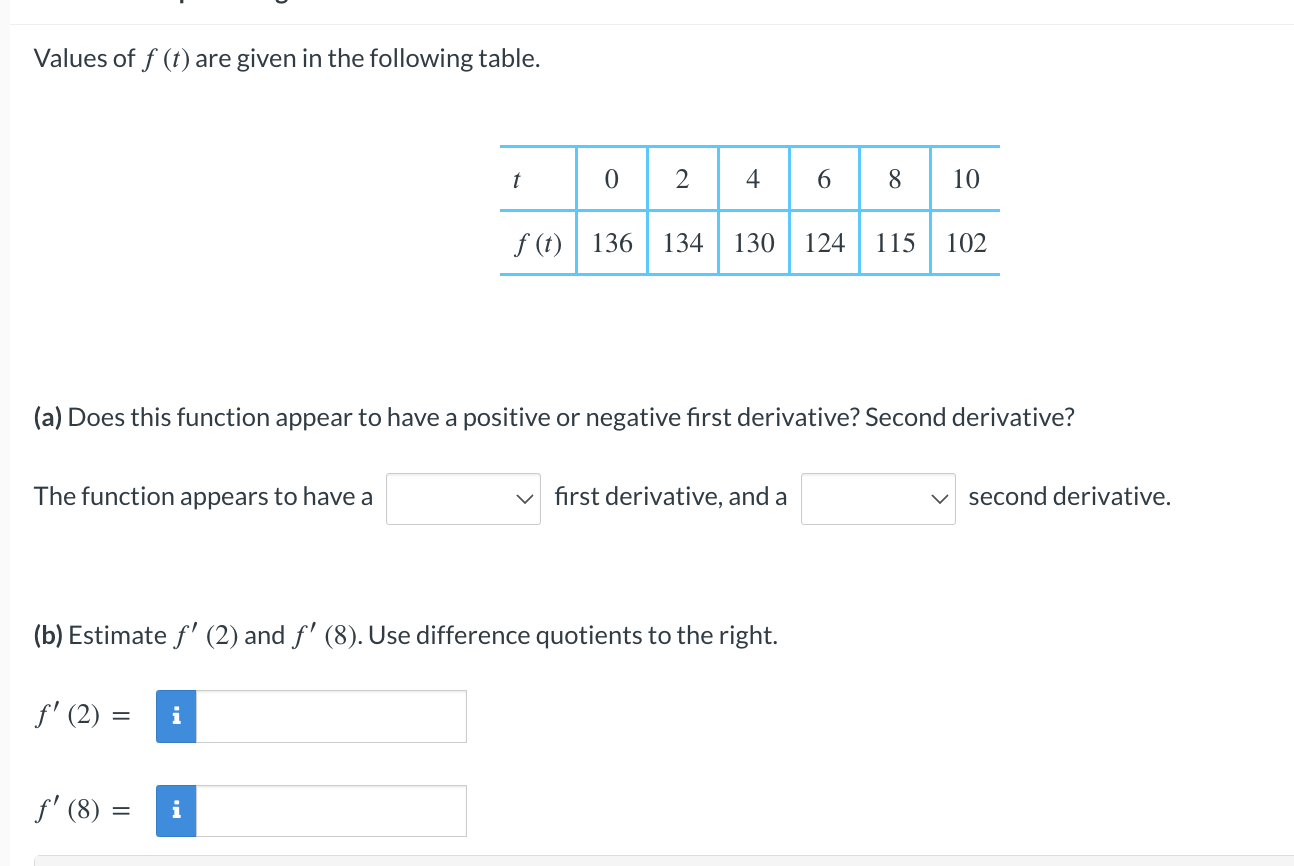The height and width of the screenshot is (866, 1294).
Task: Click the table cell containing value 102
Action: point(964,242)
